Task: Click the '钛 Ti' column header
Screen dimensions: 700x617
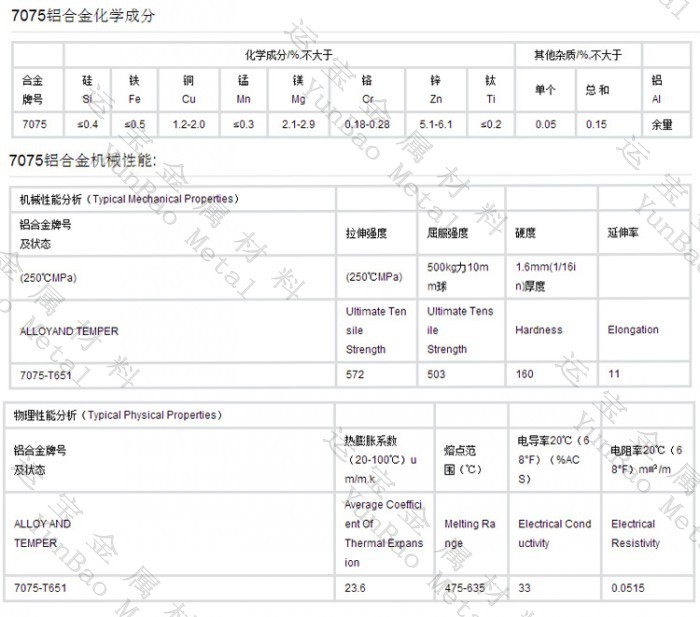Action: click(491, 90)
